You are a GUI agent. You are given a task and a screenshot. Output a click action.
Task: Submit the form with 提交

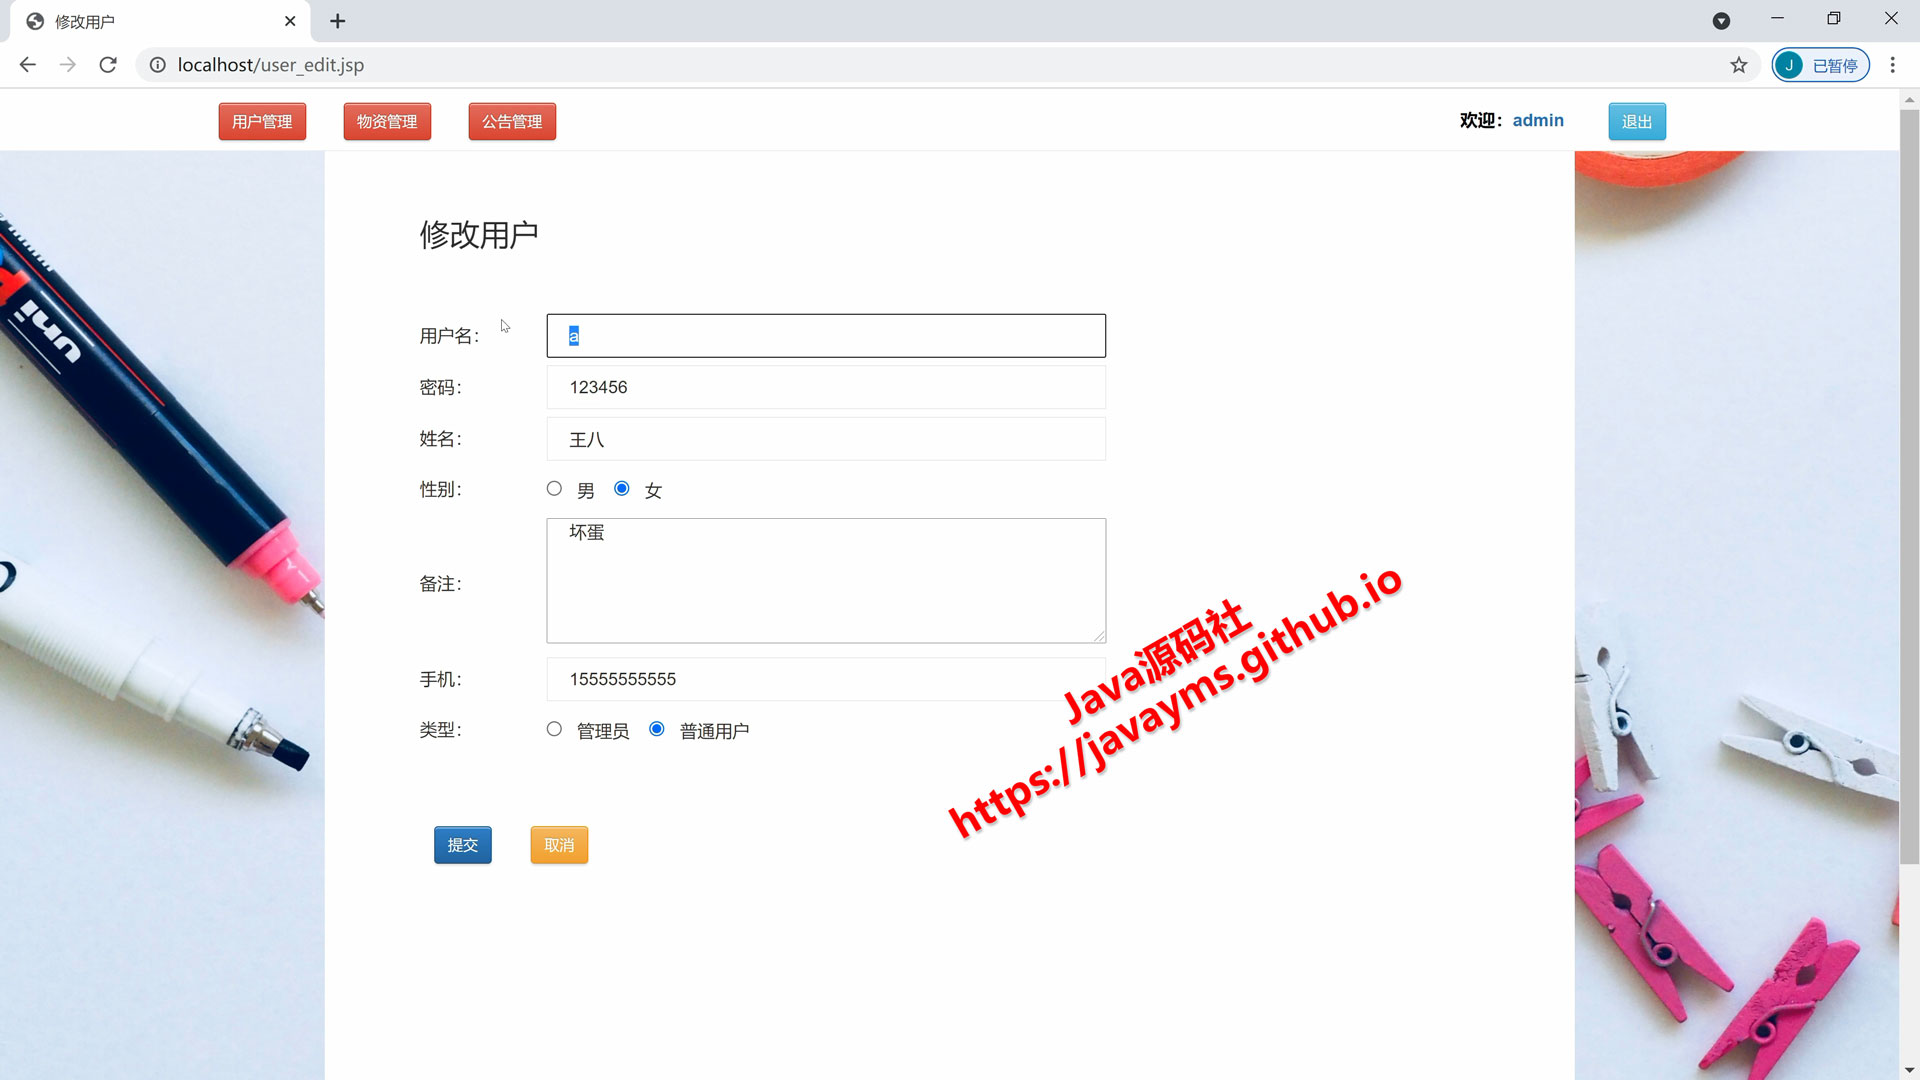pyautogui.click(x=463, y=845)
